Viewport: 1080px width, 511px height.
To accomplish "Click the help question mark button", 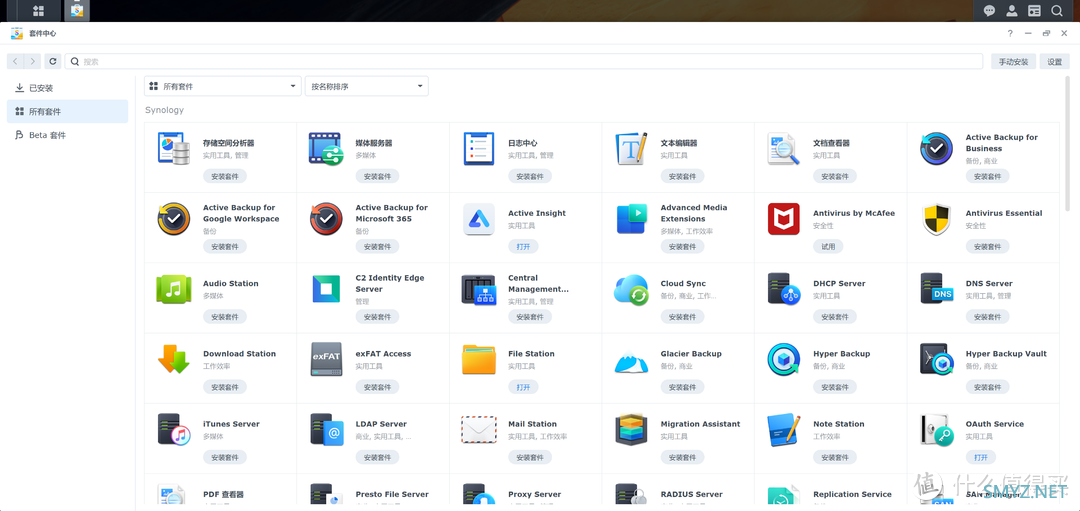I will click(1010, 33).
